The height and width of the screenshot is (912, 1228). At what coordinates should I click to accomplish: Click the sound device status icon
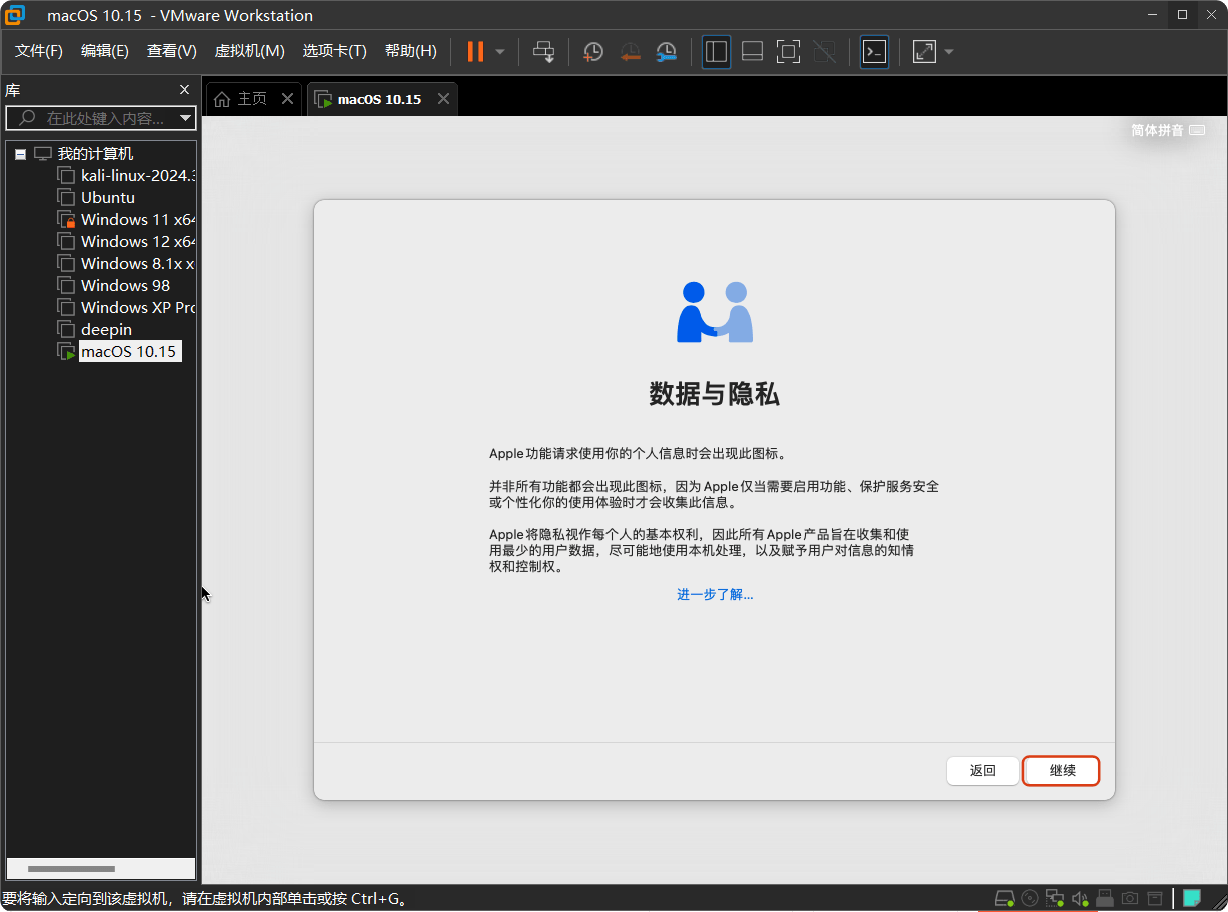tap(1080, 898)
